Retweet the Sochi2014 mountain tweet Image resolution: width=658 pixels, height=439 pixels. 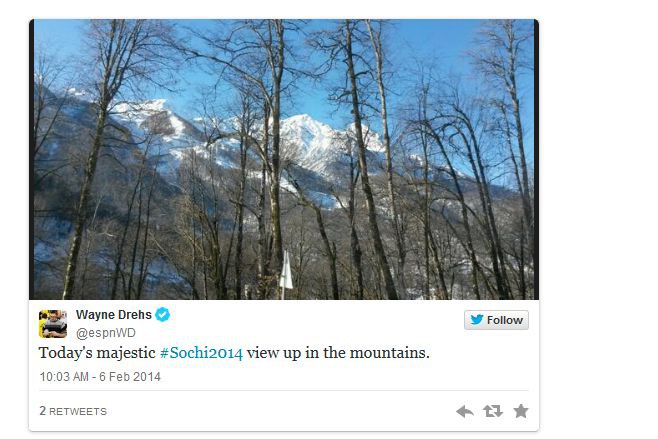[492, 411]
